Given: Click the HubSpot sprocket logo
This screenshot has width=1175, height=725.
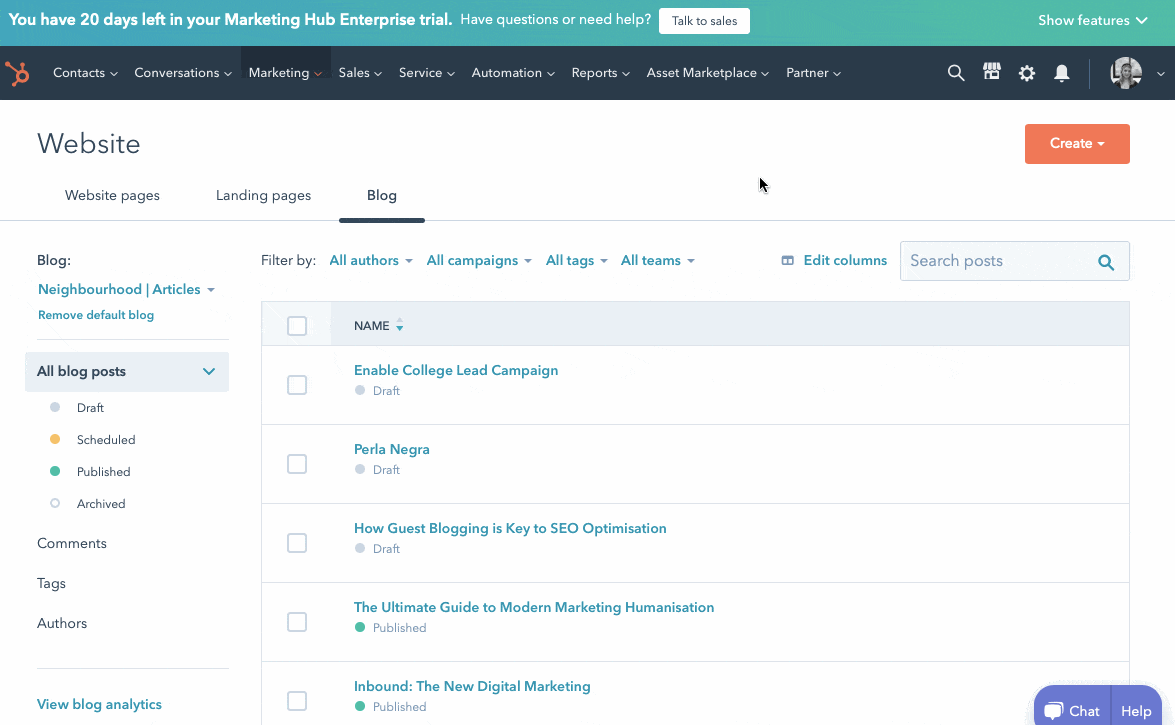Looking at the screenshot, I should 17,73.
